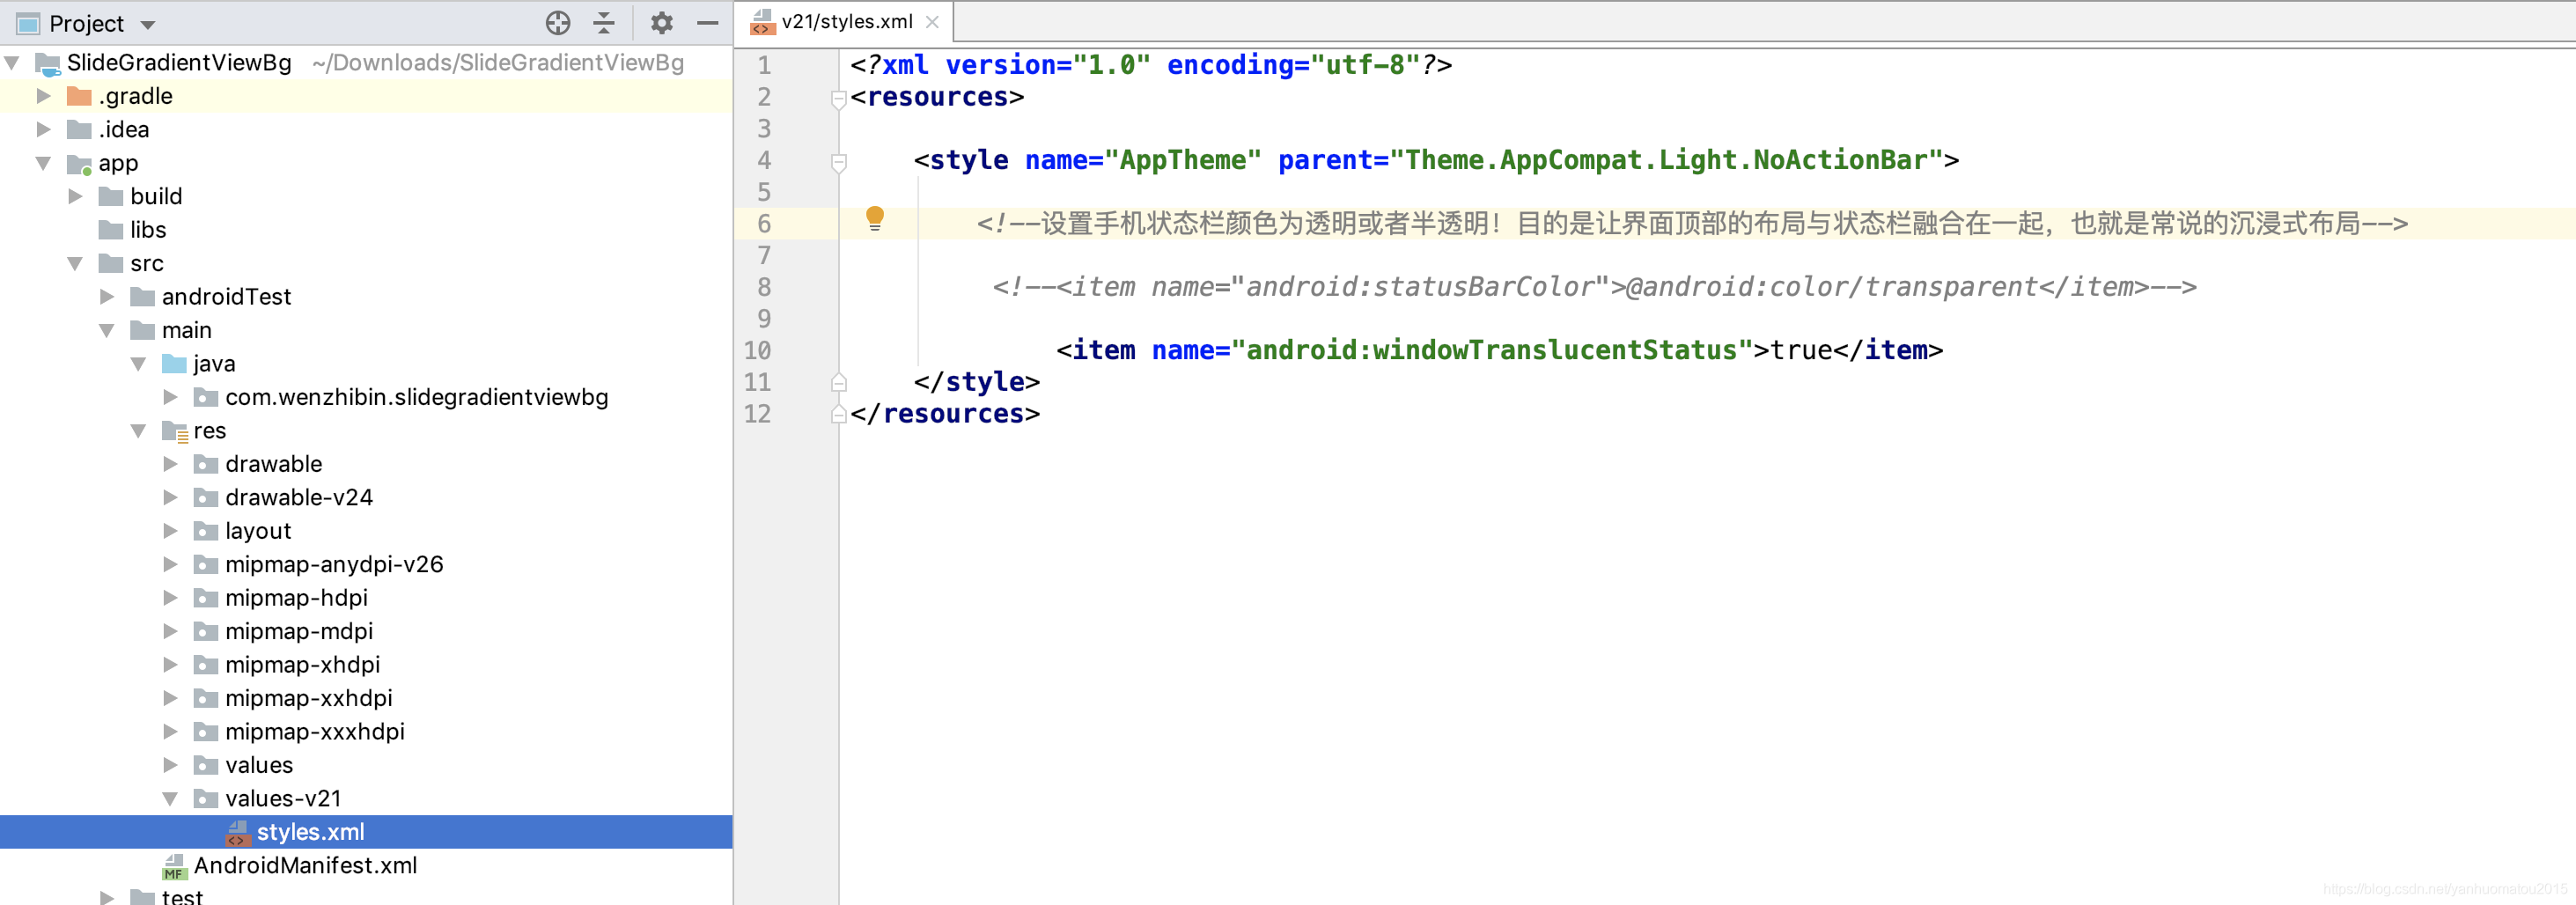Click line number 10 in gutter
This screenshot has width=2576, height=905.
pyautogui.click(x=757, y=351)
